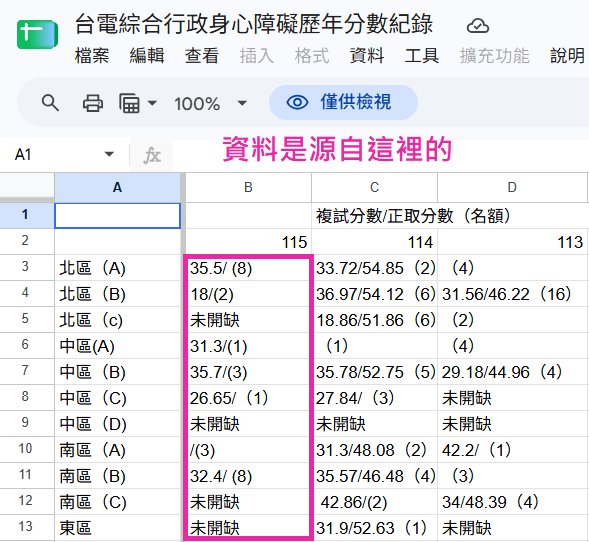
Task: Open the search magnifier tool
Action: pos(50,103)
